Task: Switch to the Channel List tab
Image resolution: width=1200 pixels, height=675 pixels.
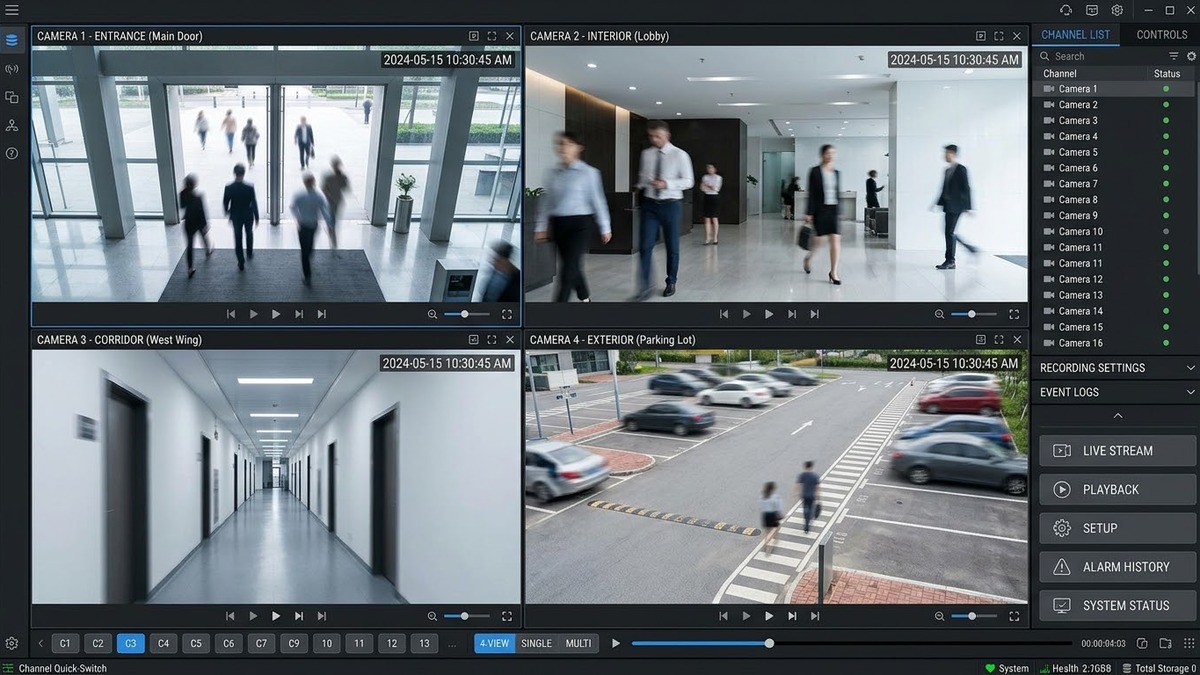Action: (x=1075, y=34)
